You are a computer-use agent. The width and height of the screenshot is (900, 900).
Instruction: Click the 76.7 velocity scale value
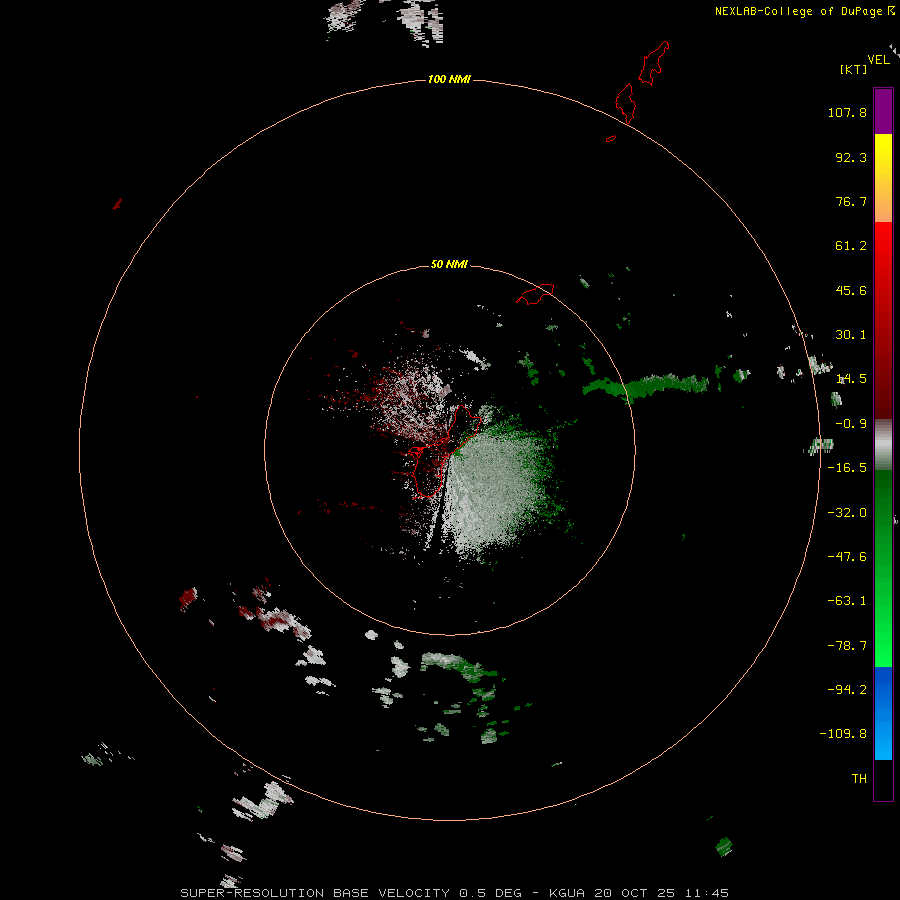(x=851, y=201)
